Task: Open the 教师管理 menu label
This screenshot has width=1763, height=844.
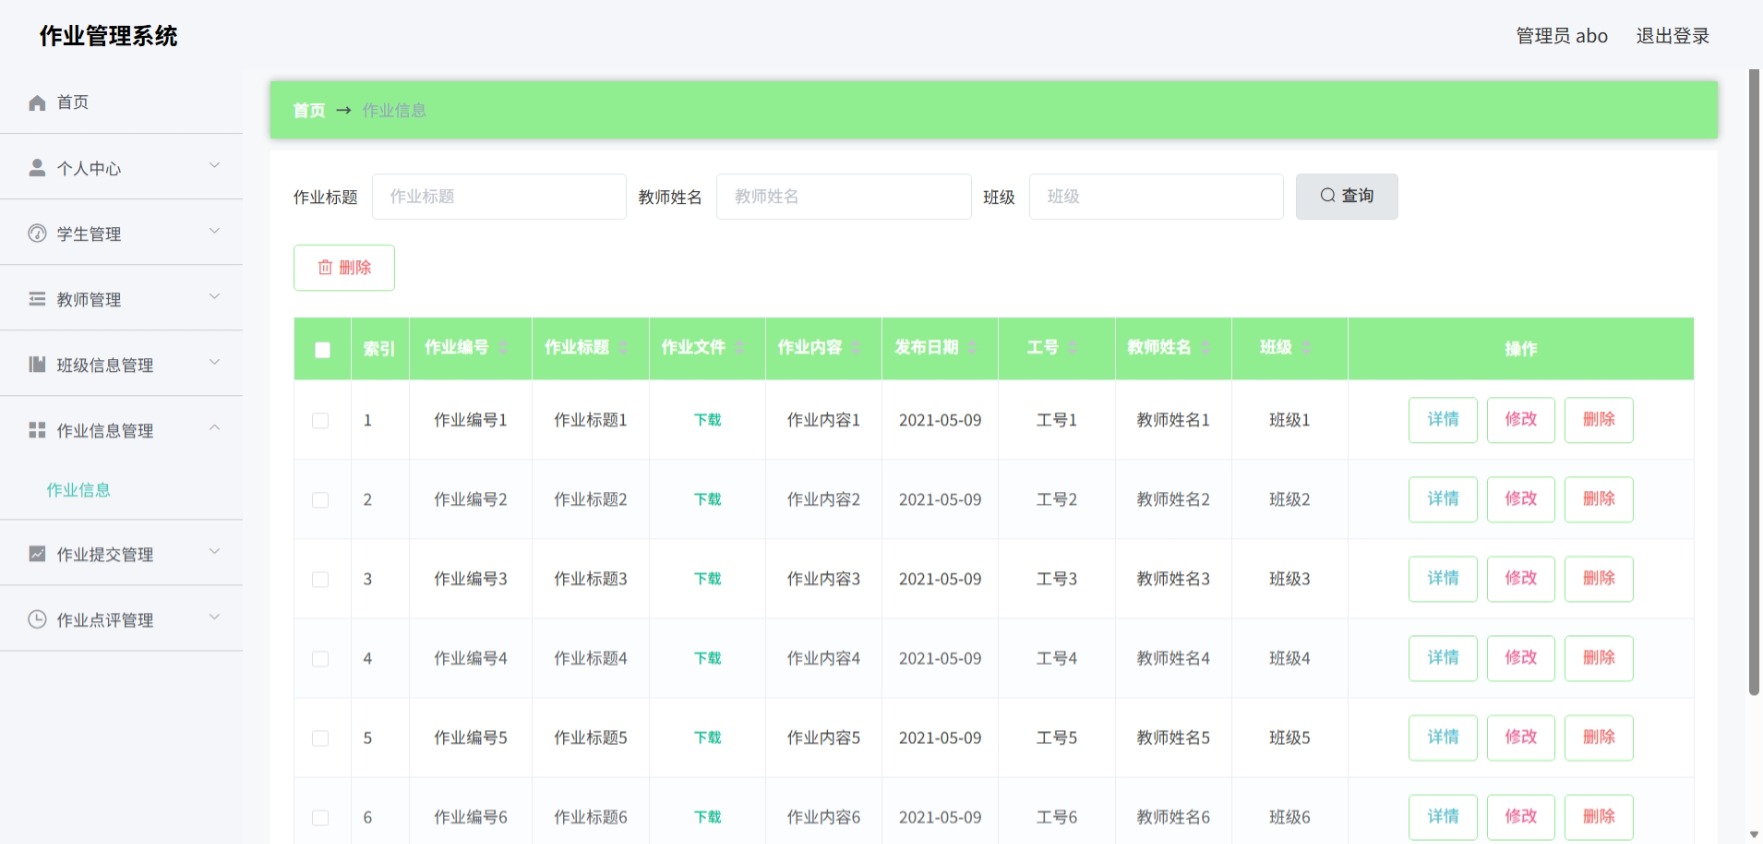Action: click(x=89, y=299)
